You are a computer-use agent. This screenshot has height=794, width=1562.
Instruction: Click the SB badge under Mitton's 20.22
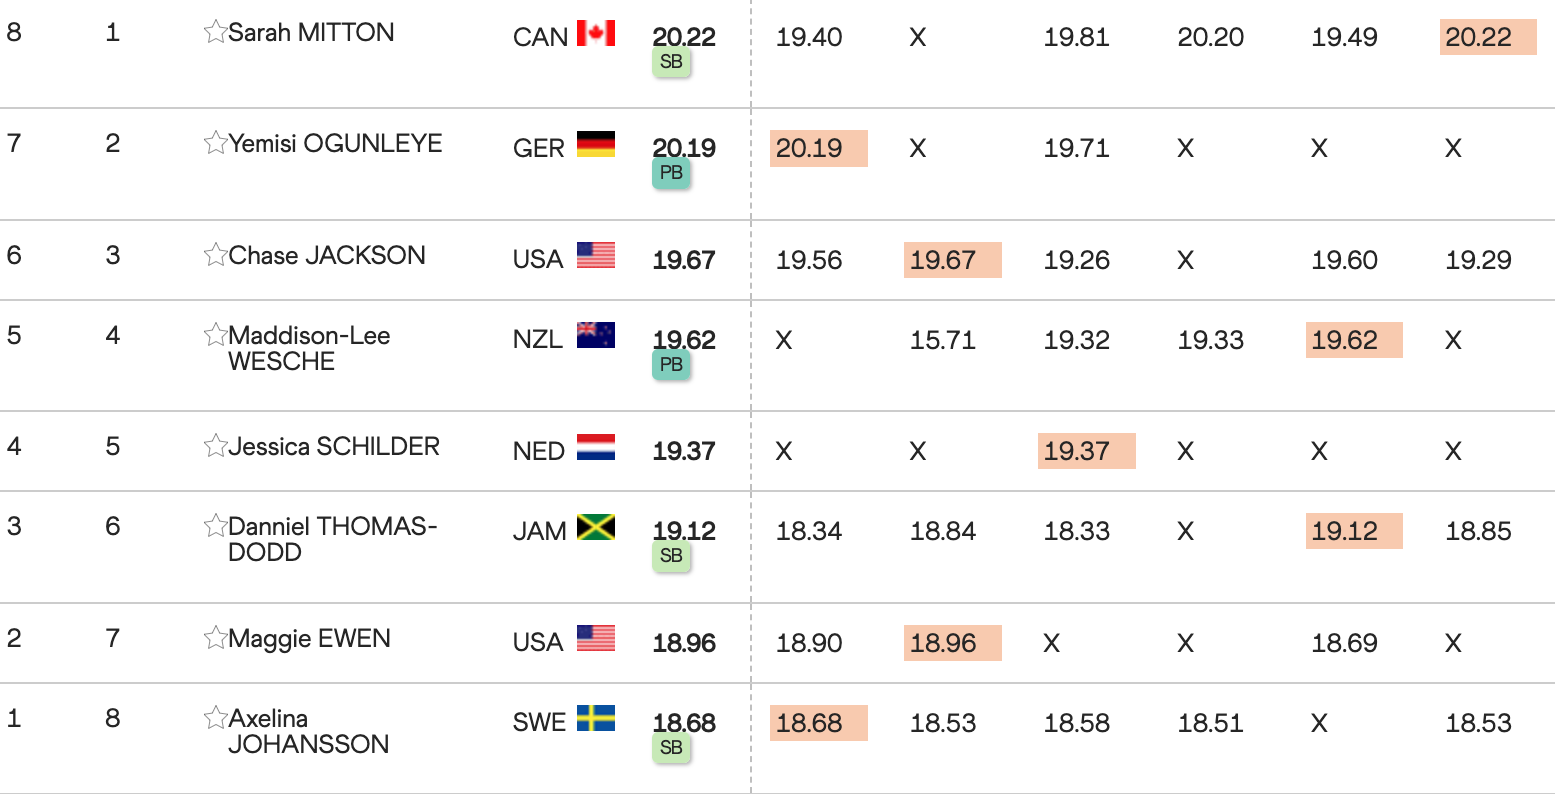[671, 62]
